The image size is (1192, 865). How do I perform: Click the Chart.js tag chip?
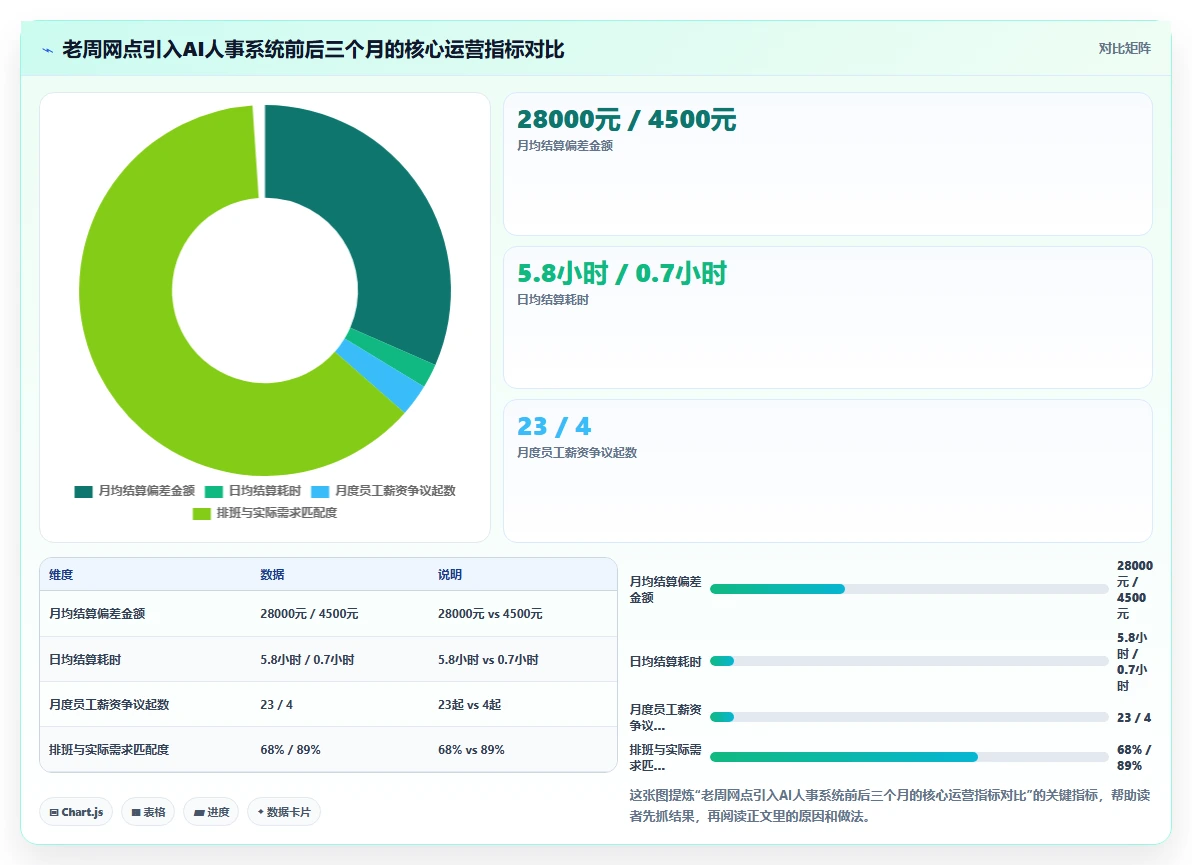[x=76, y=812]
